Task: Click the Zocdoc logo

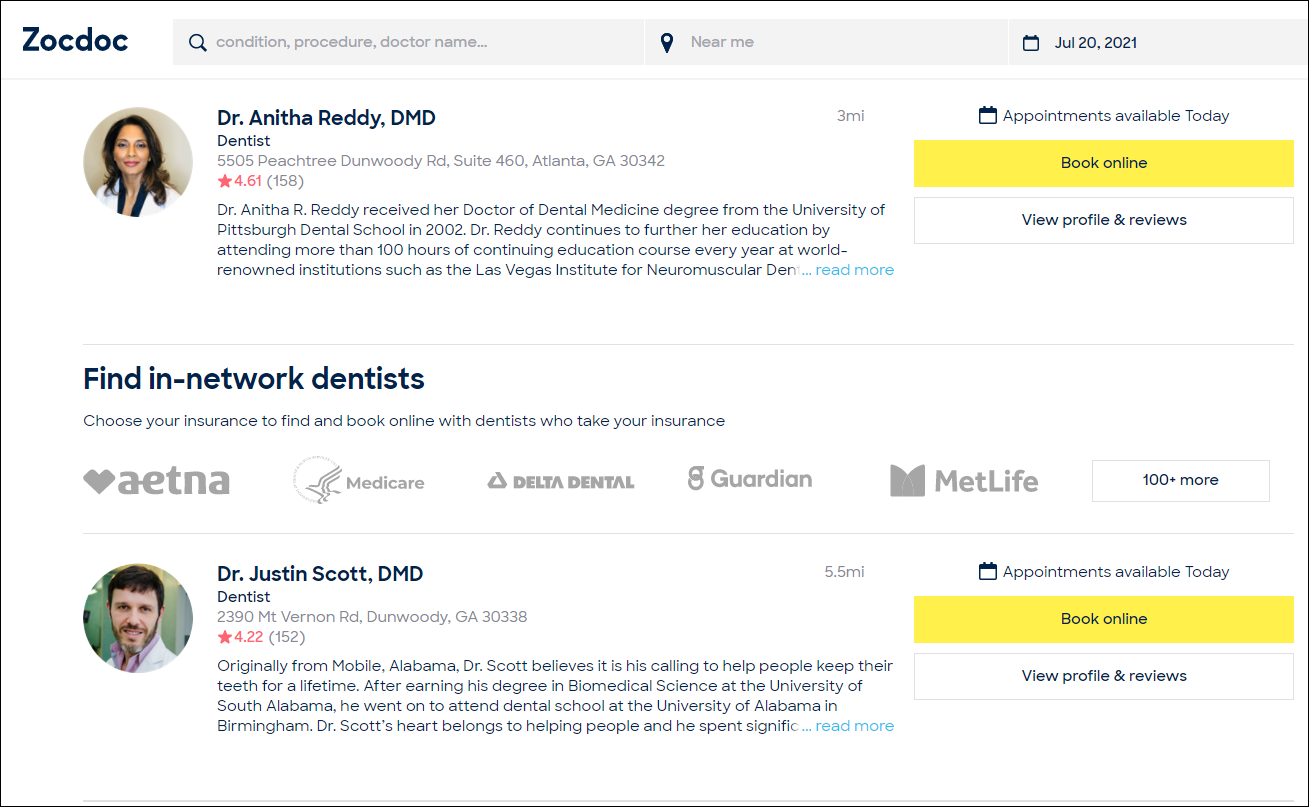Action: pos(75,41)
